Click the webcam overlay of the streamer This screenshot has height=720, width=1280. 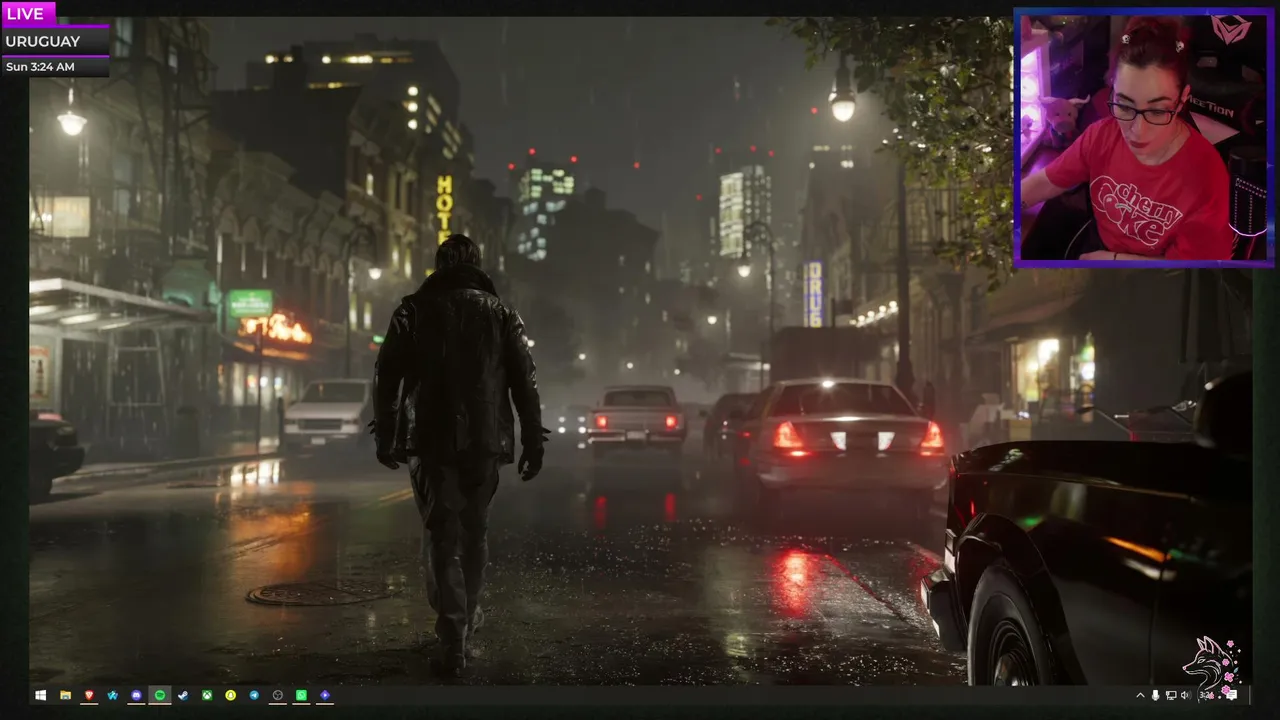[x=1144, y=138]
